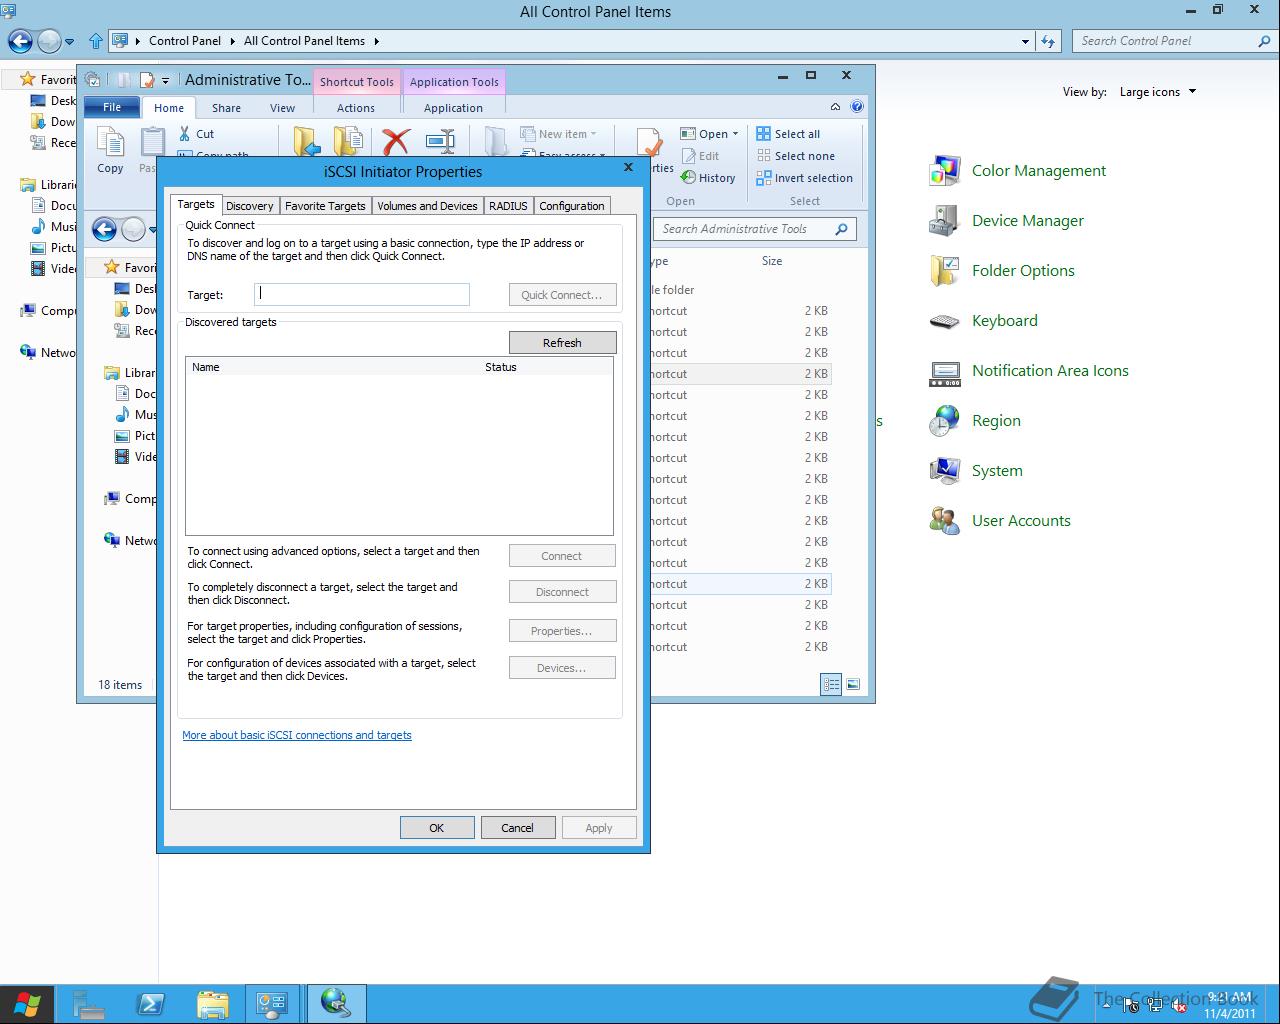The height and width of the screenshot is (1024, 1280).
Task: Launch Server Manager from the taskbar
Action: coord(89,1004)
